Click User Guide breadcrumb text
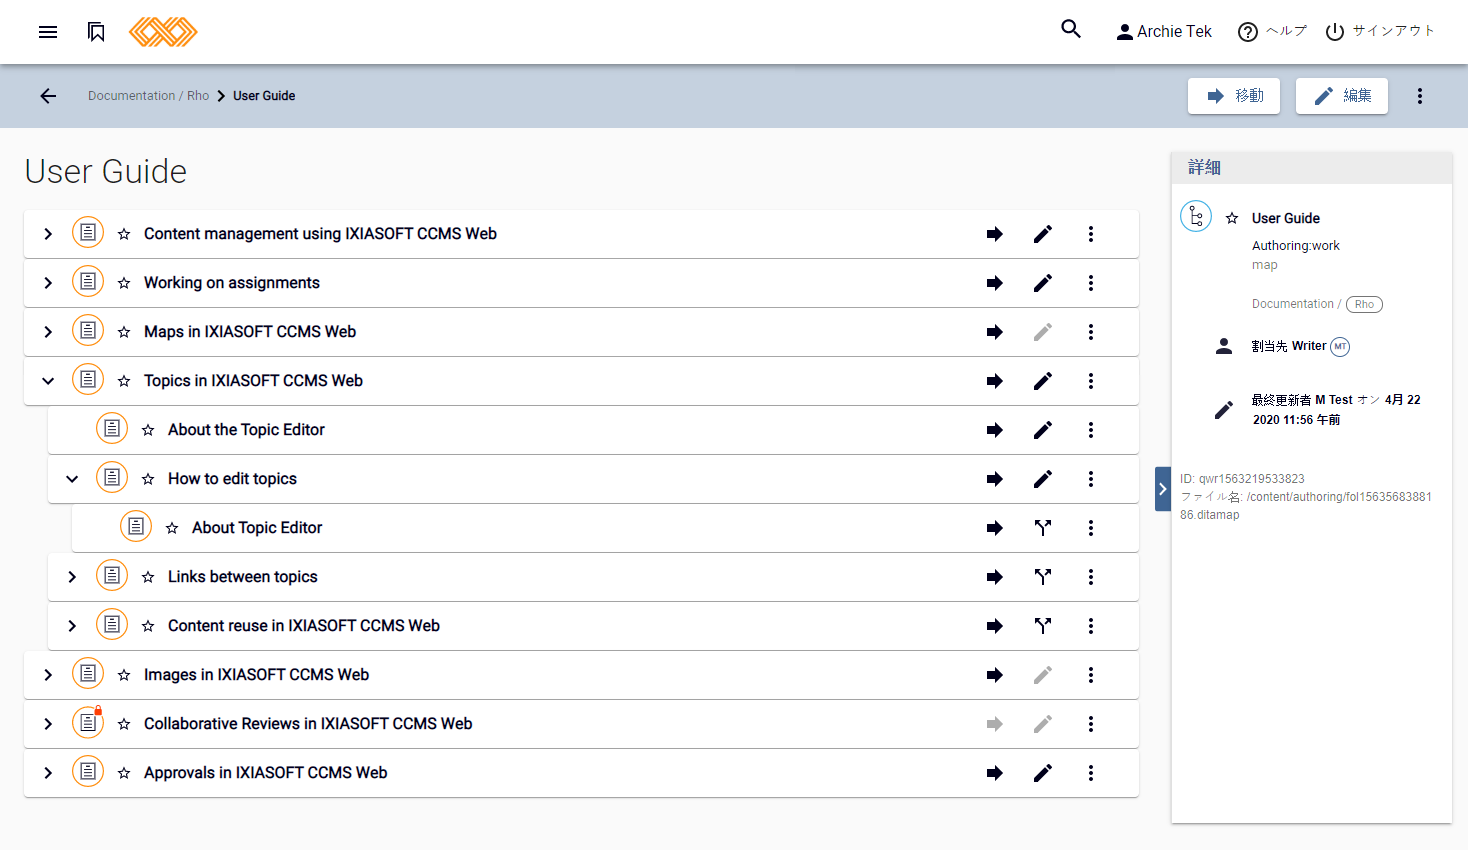1468x850 pixels. (264, 96)
